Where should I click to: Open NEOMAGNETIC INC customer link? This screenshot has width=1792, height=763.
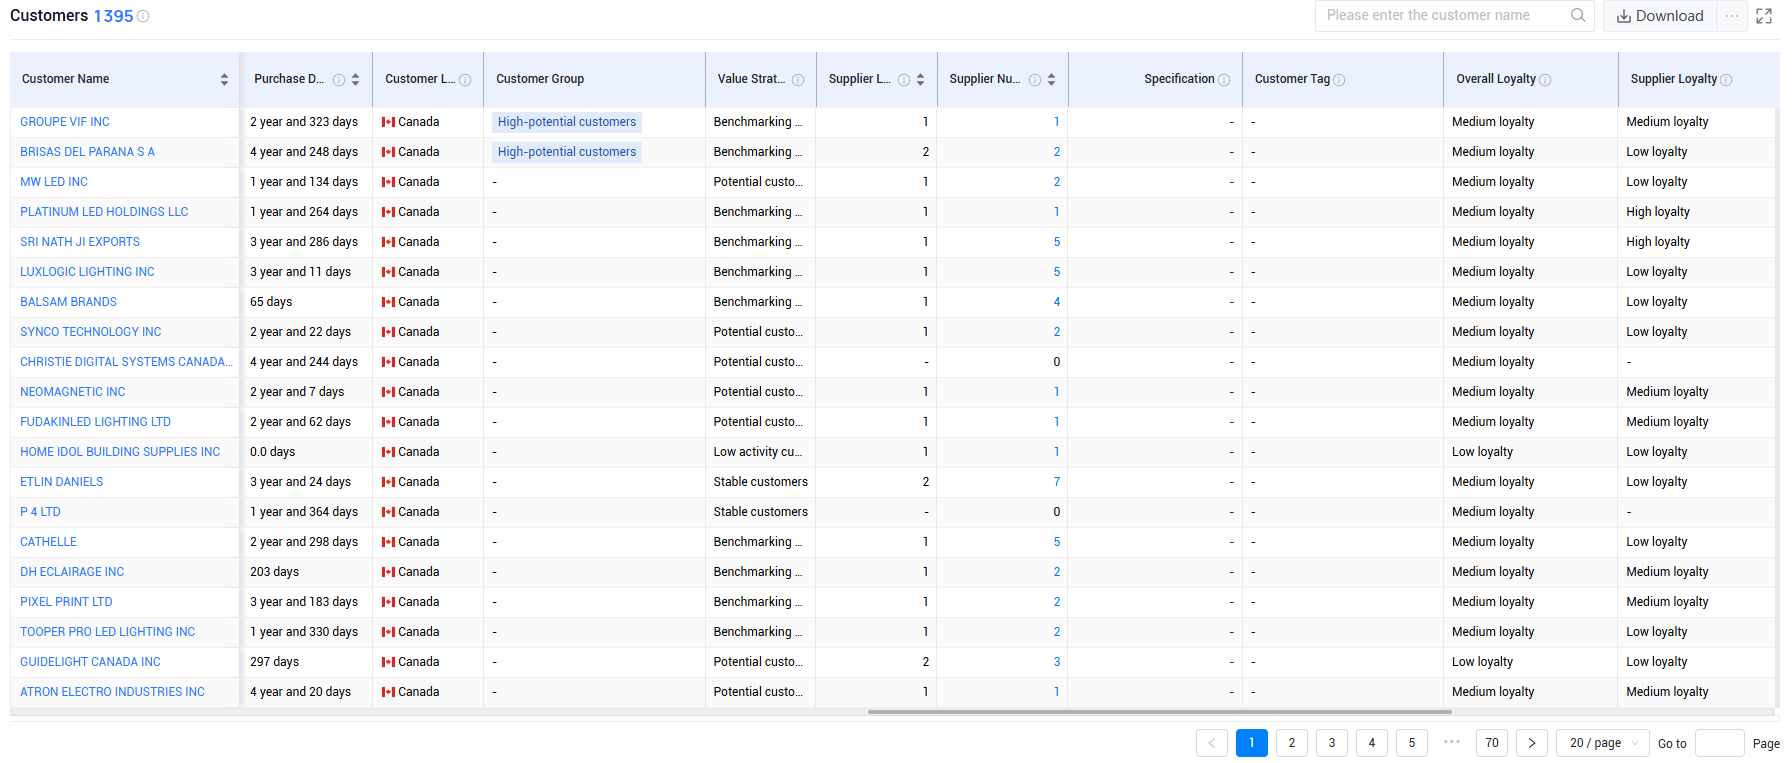pos(73,392)
